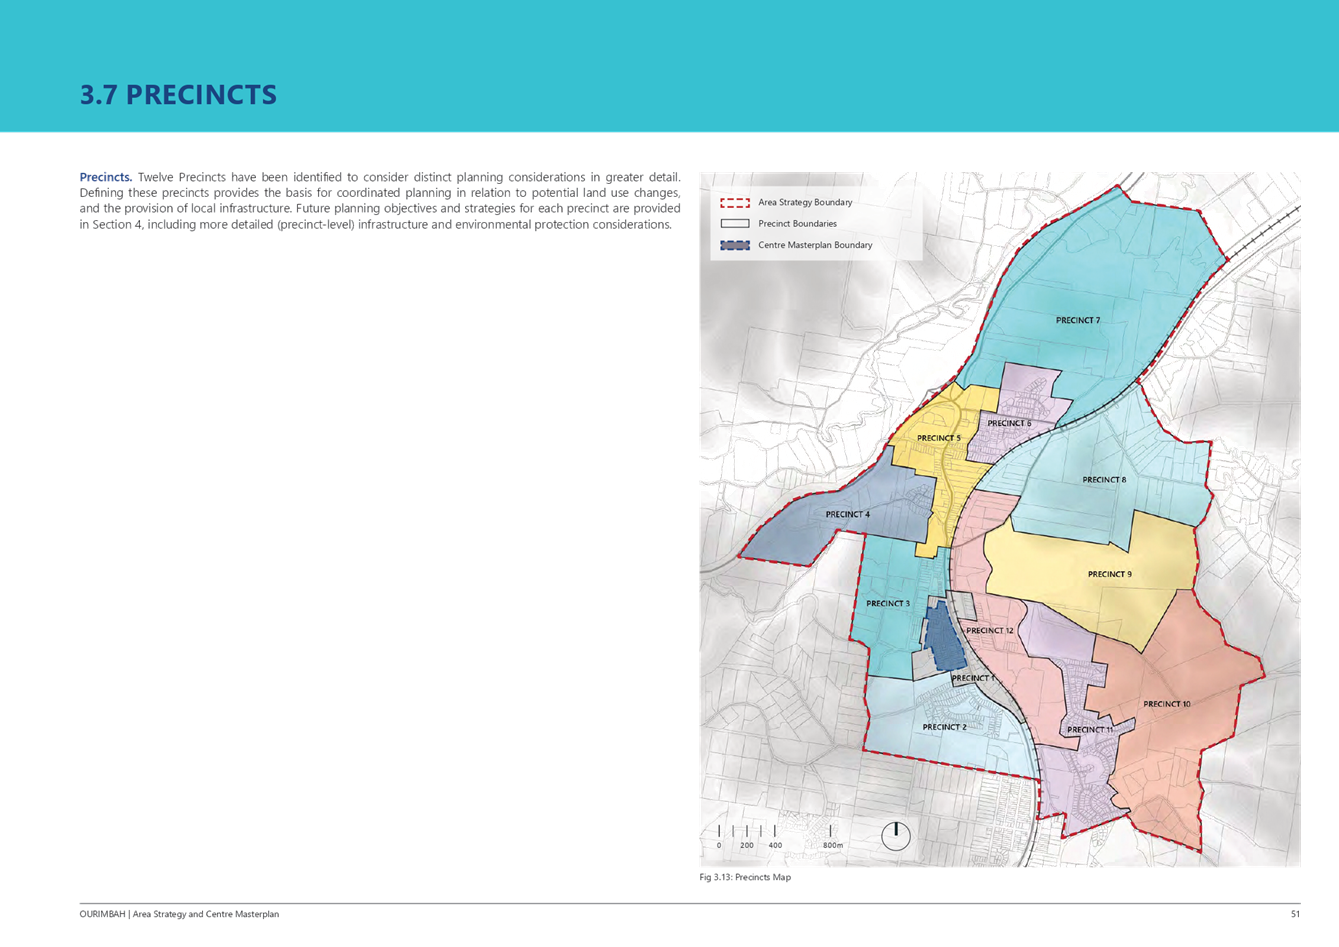Select the PRECINCT 9 yellow area label
This screenshot has height=947, width=1339.
(x=1109, y=574)
